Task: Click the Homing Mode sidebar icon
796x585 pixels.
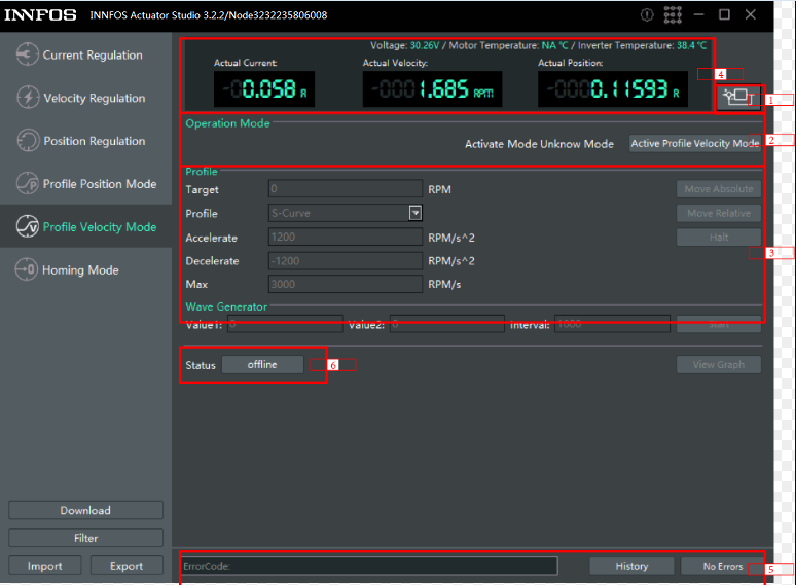Action: [27, 270]
